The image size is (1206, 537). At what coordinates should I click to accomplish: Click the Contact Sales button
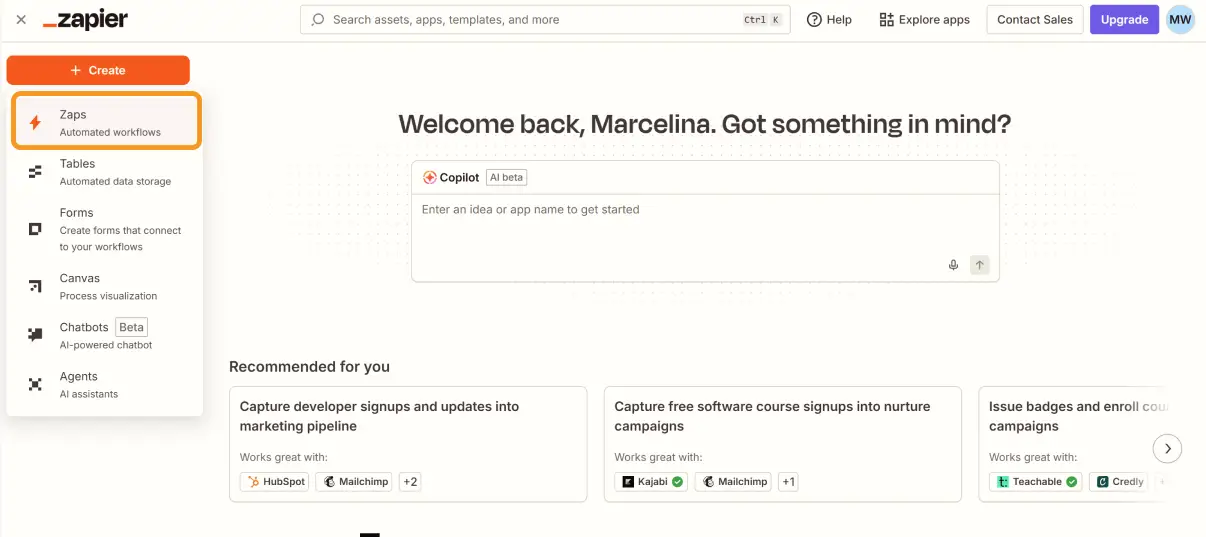pos(1034,20)
